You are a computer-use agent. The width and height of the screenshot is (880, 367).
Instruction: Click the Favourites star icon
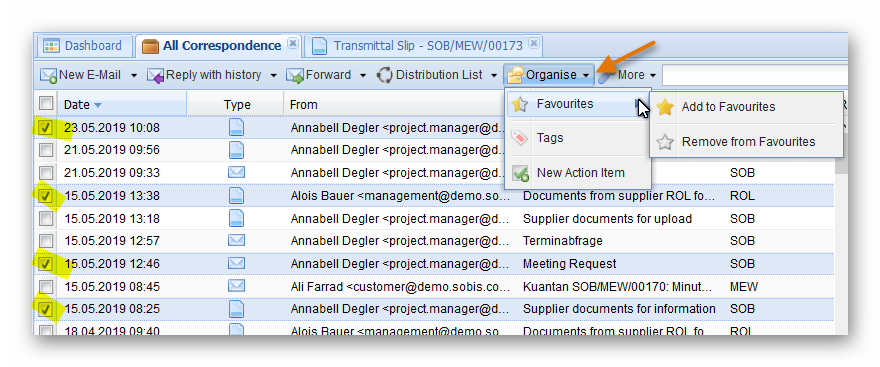pyautogui.click(x=520, y=104)
